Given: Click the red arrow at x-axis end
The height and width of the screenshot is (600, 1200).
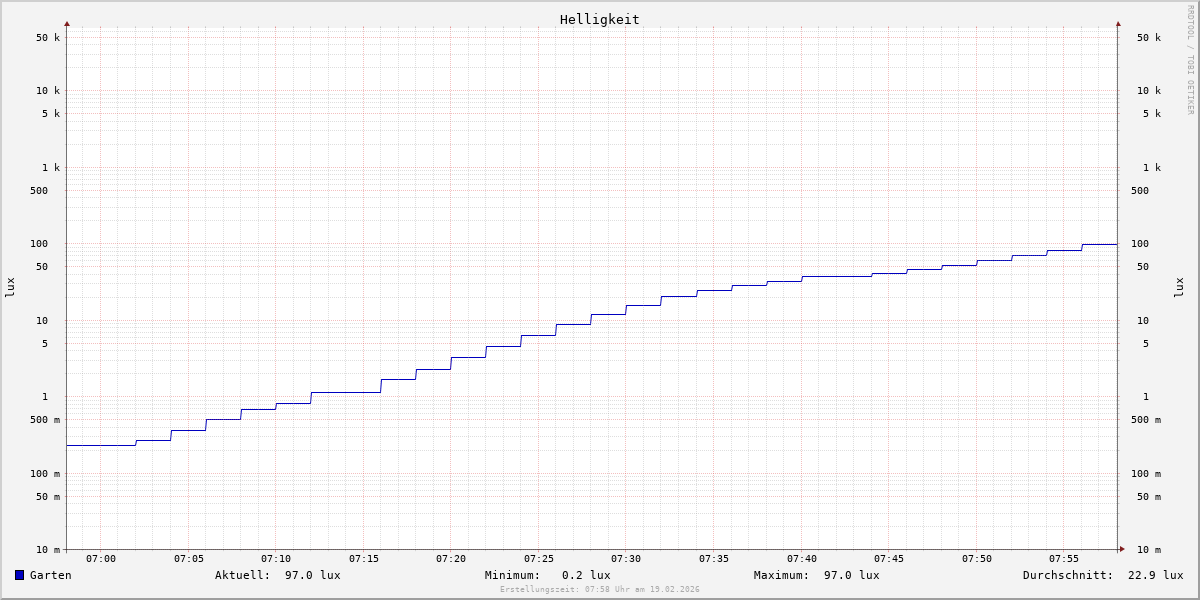Looking at the screenshot, I should pos(1122,549).
